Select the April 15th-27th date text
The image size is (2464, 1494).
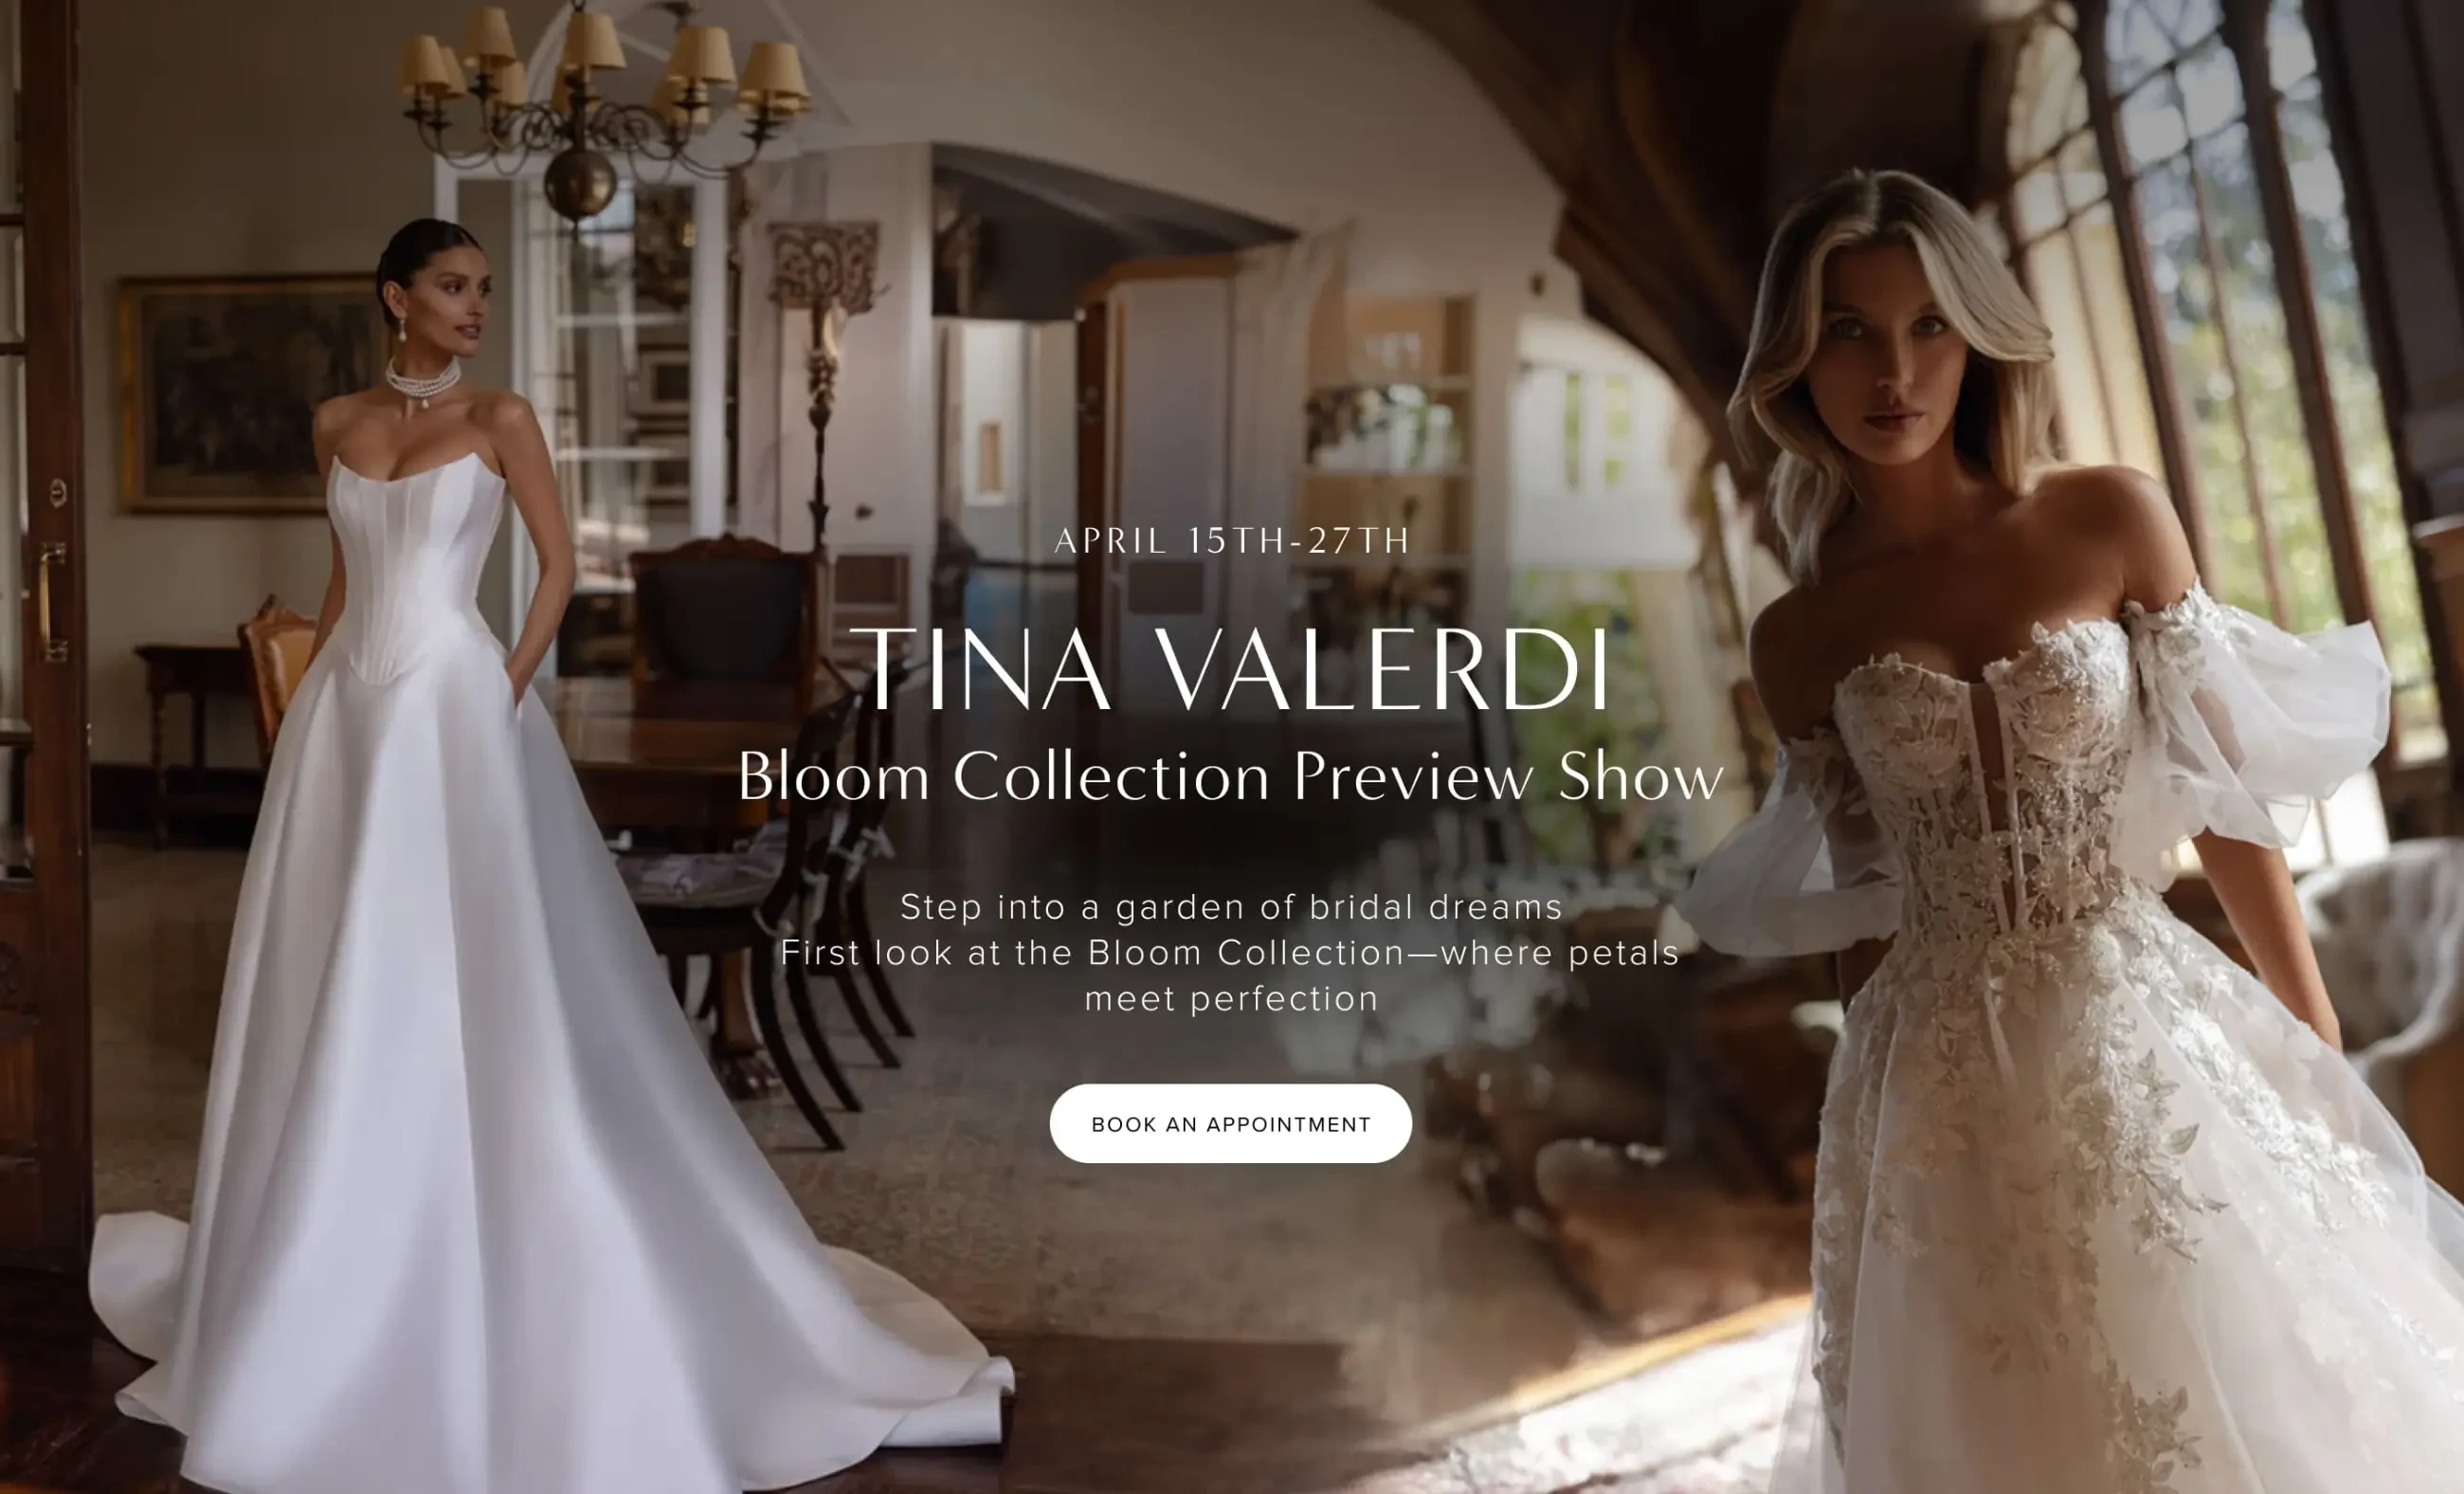click(1231, 541)
